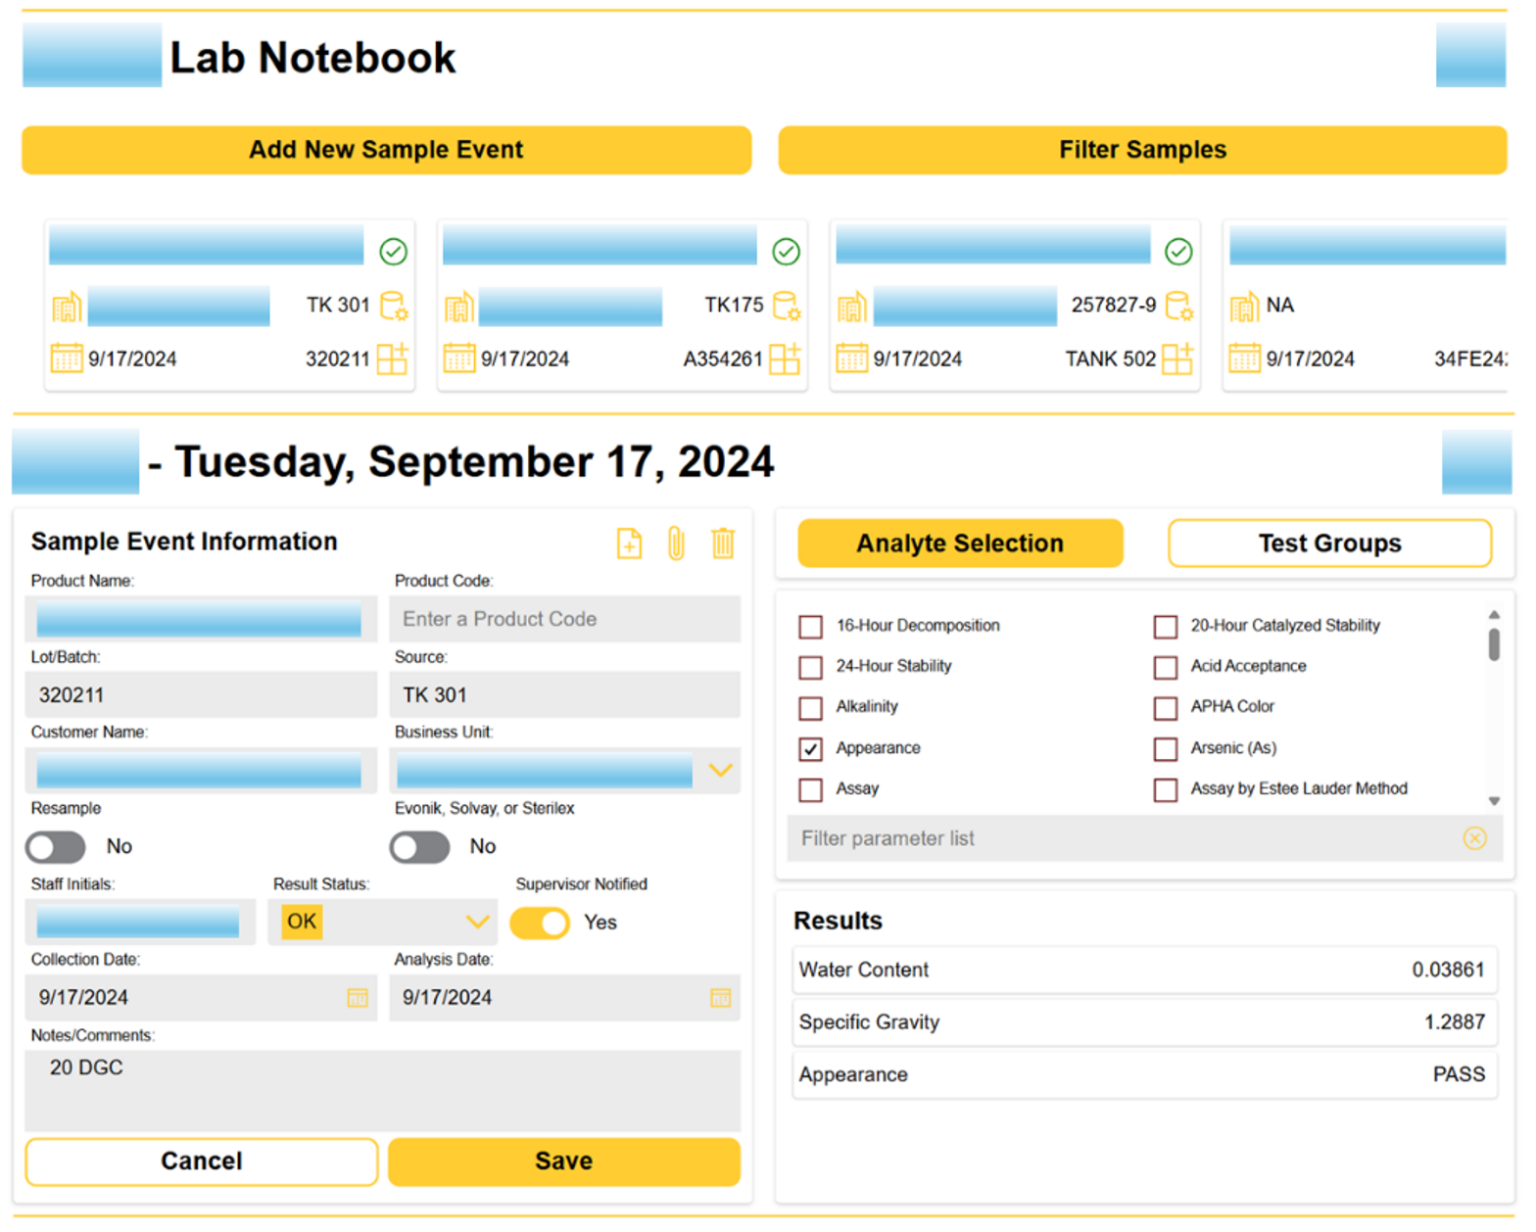Delete this sample event via trash icon
This screenshot has width=1536, height=1232.
point(723,544)
